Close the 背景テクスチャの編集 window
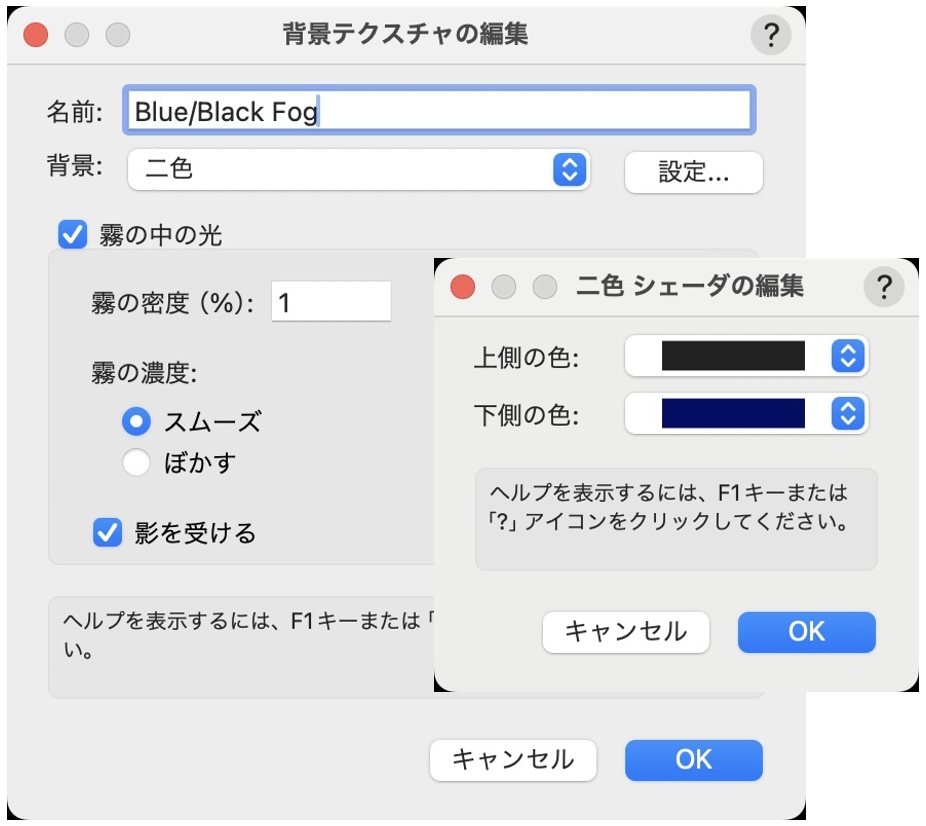Viewport: 926px width, 826px height. click(x=35, y=35)
